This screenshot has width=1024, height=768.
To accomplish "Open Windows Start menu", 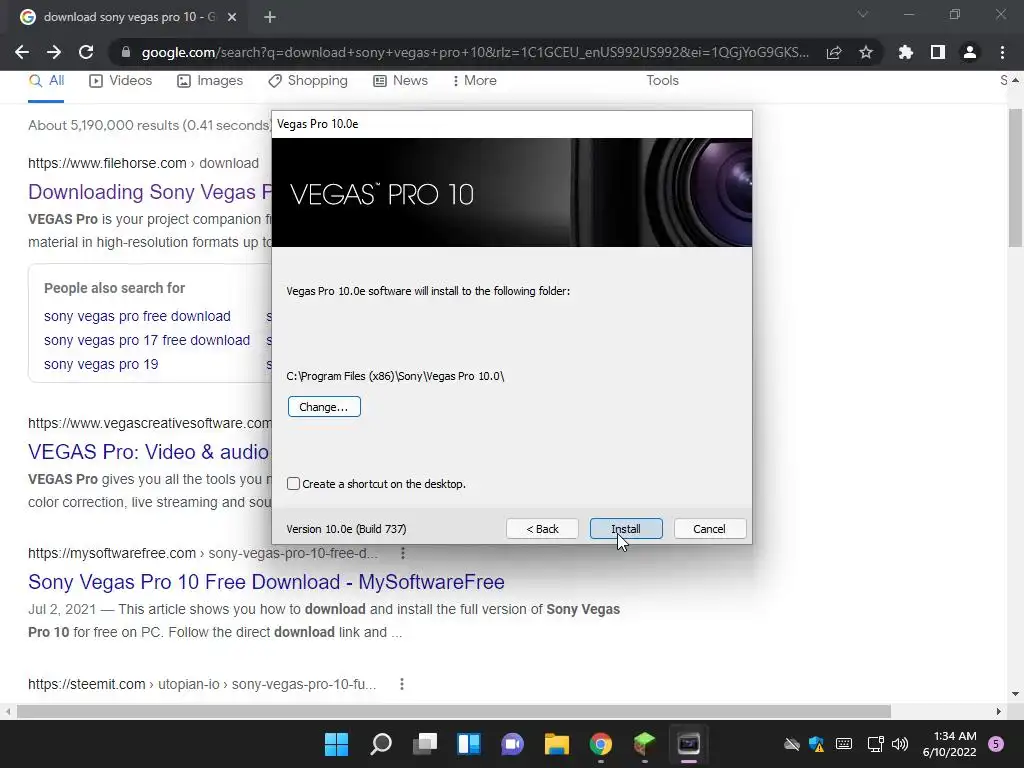I will click(x=336, y=744).
